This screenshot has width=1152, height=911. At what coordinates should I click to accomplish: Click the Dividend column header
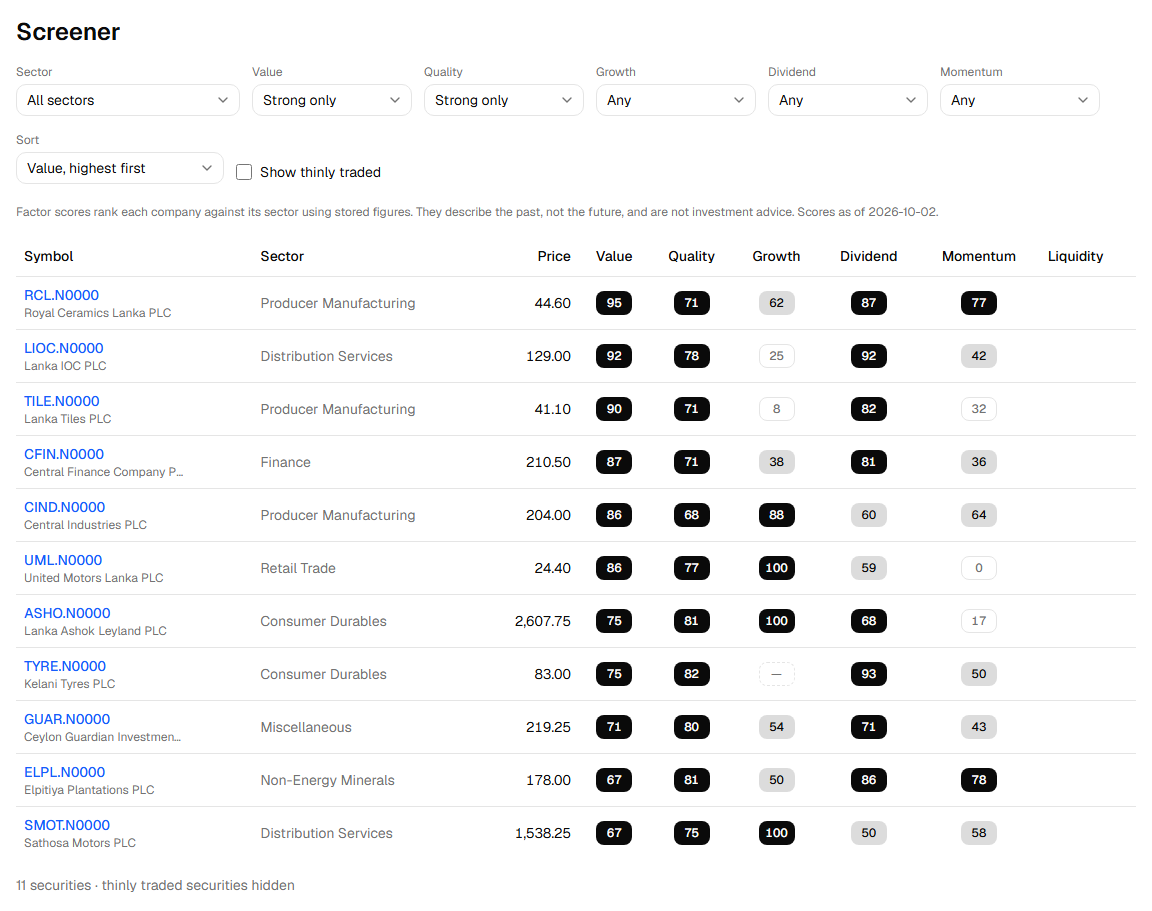point(868,256)
